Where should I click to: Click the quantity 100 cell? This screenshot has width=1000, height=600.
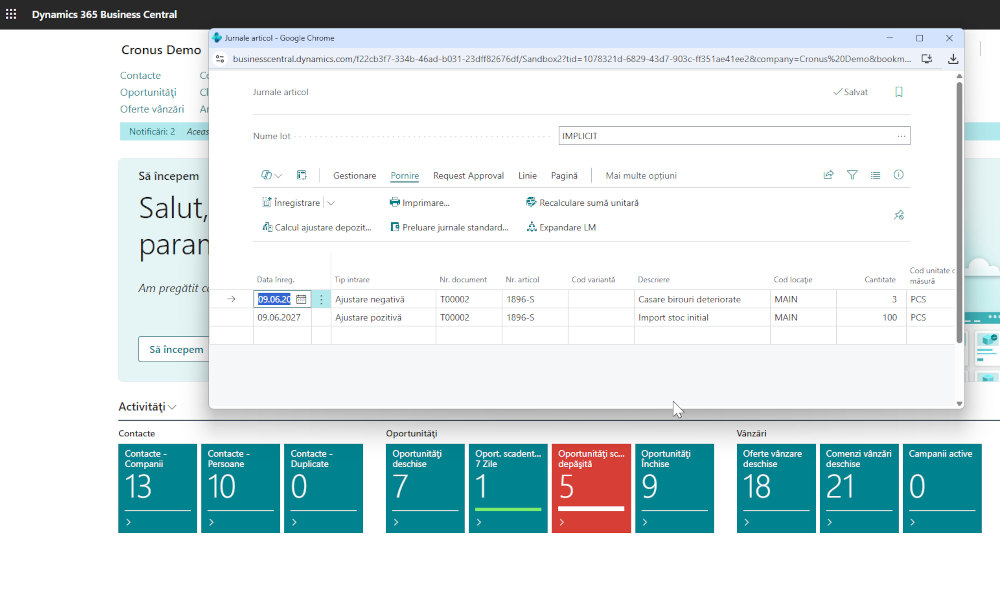871,318
